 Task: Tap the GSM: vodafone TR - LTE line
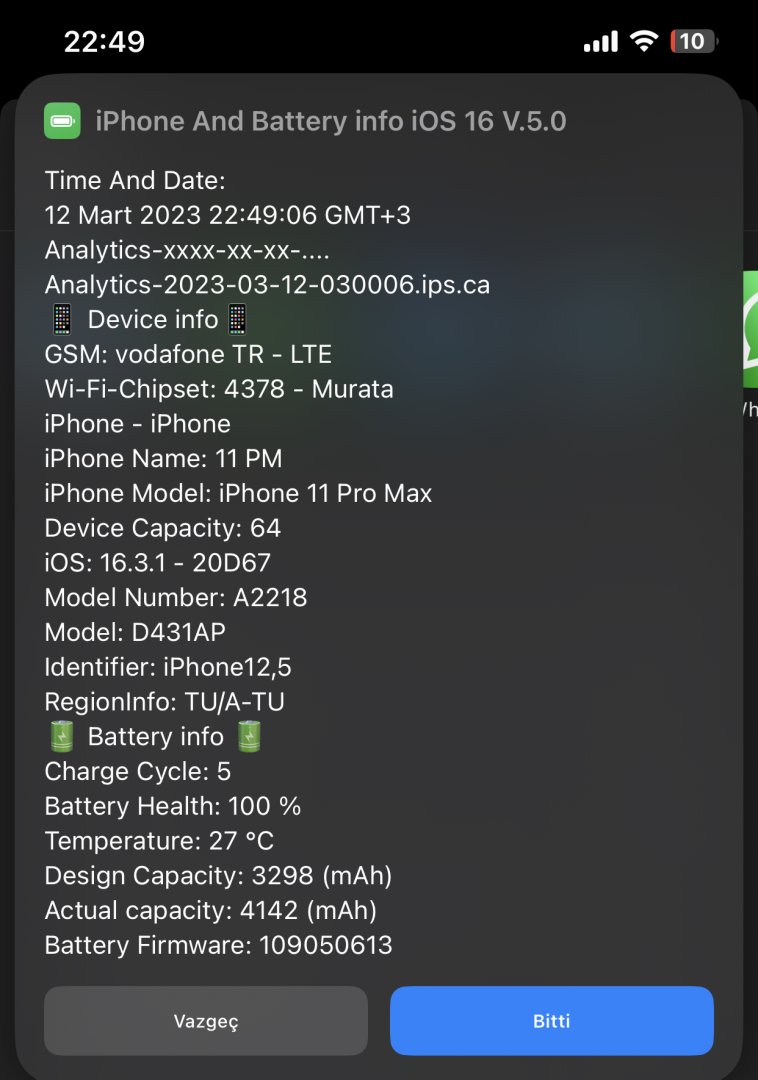[188, 354]
